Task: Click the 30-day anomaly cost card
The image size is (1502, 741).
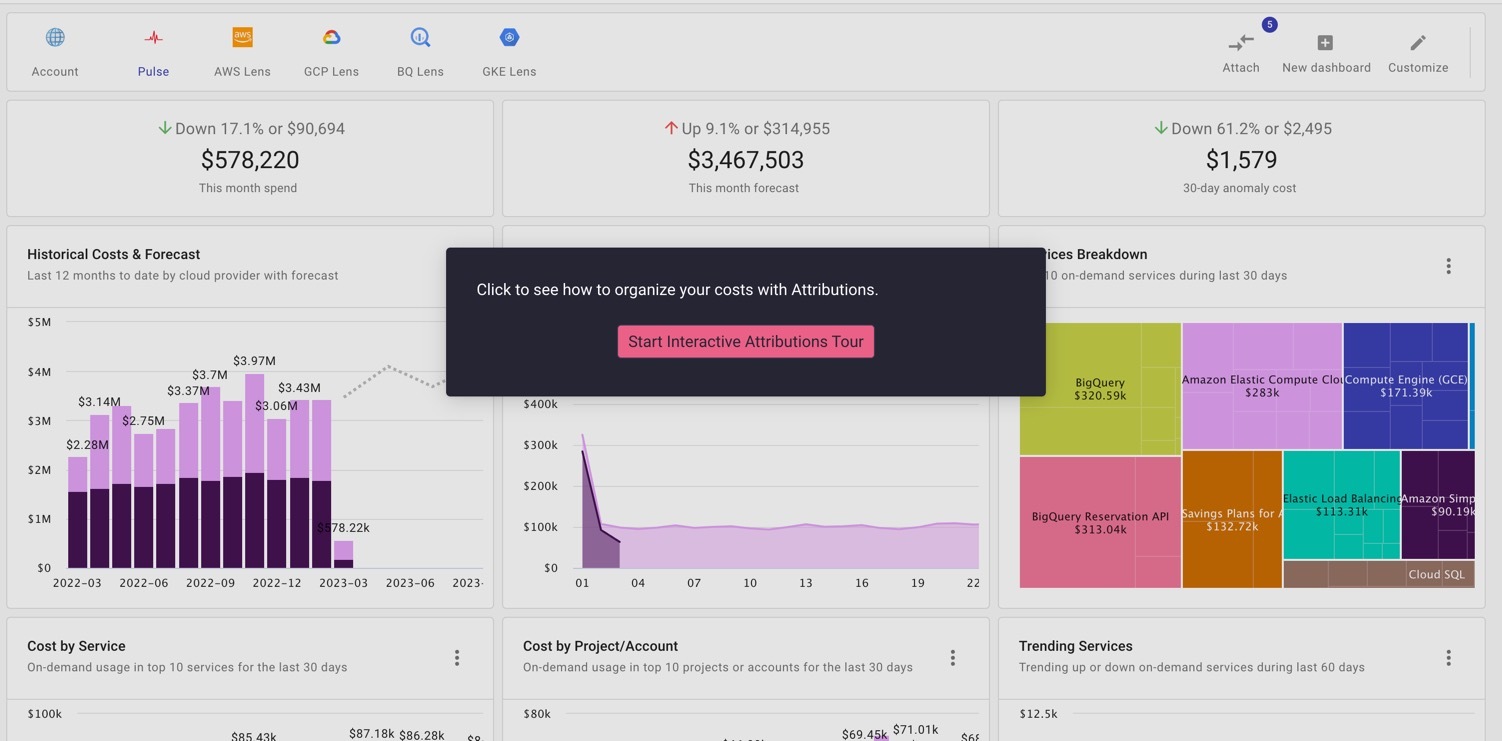Action: tap(1240, 159)
